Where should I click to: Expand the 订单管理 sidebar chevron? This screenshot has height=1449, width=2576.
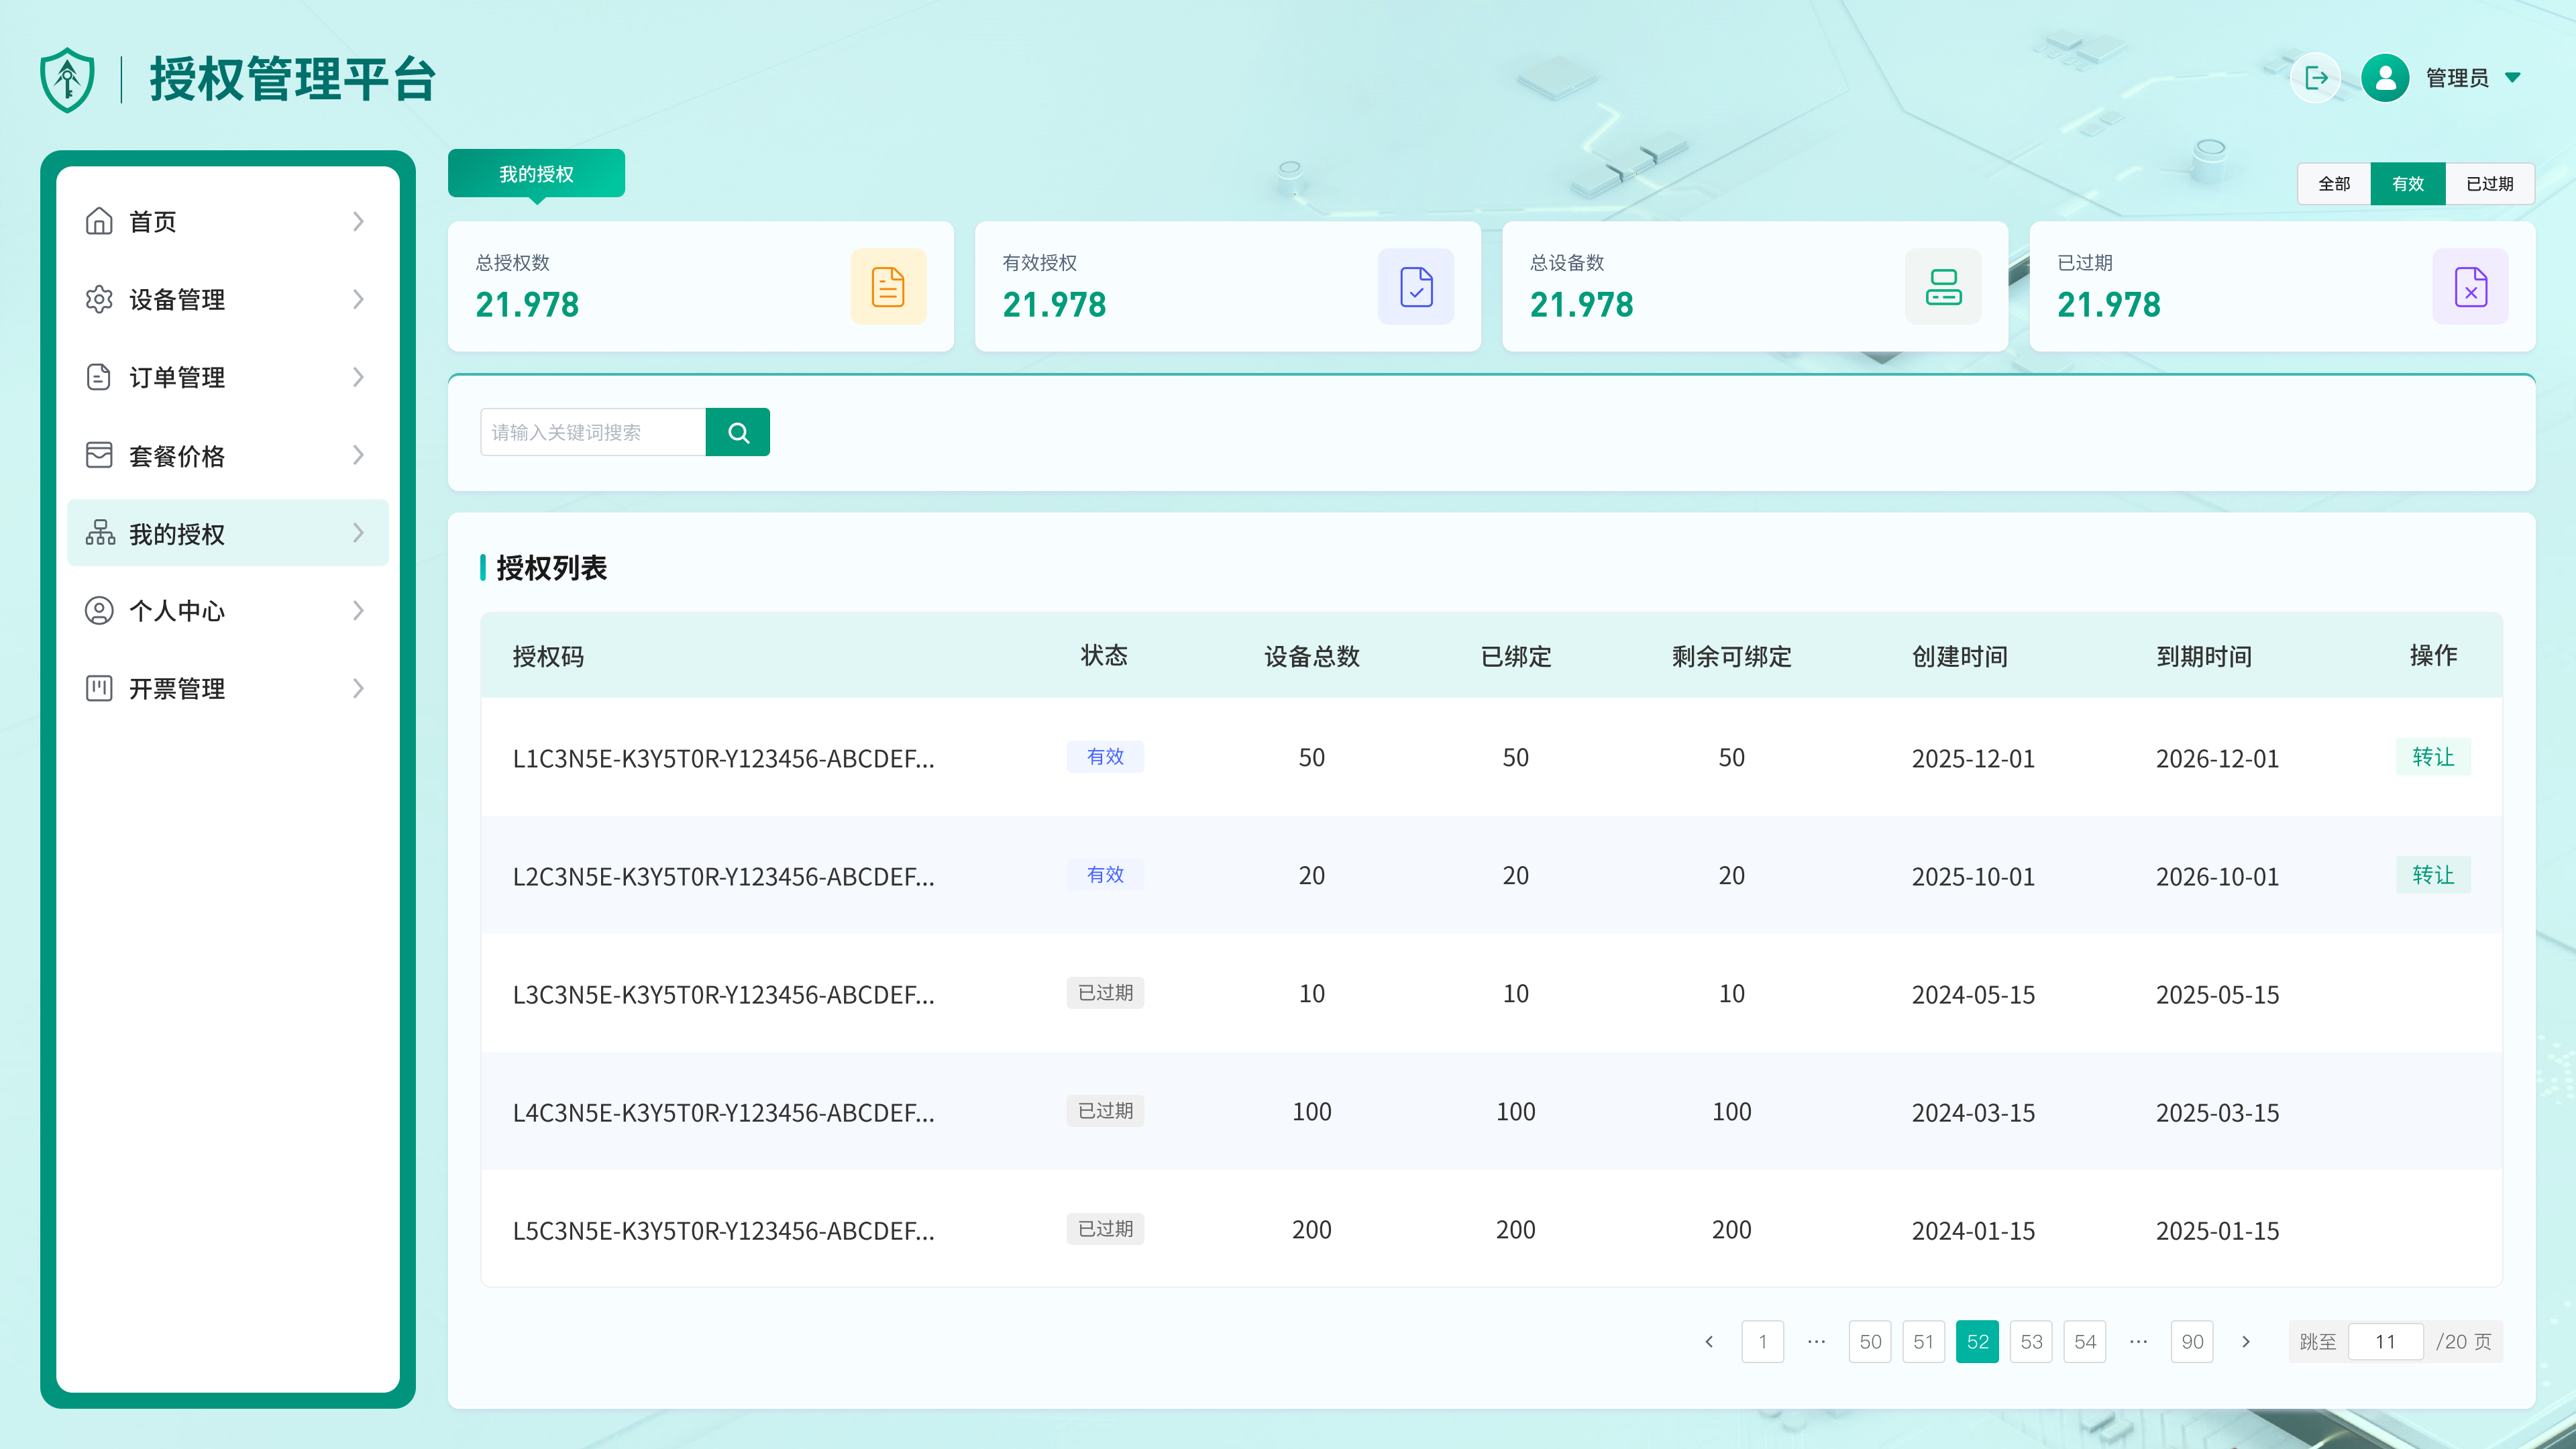tap(358, 377)
